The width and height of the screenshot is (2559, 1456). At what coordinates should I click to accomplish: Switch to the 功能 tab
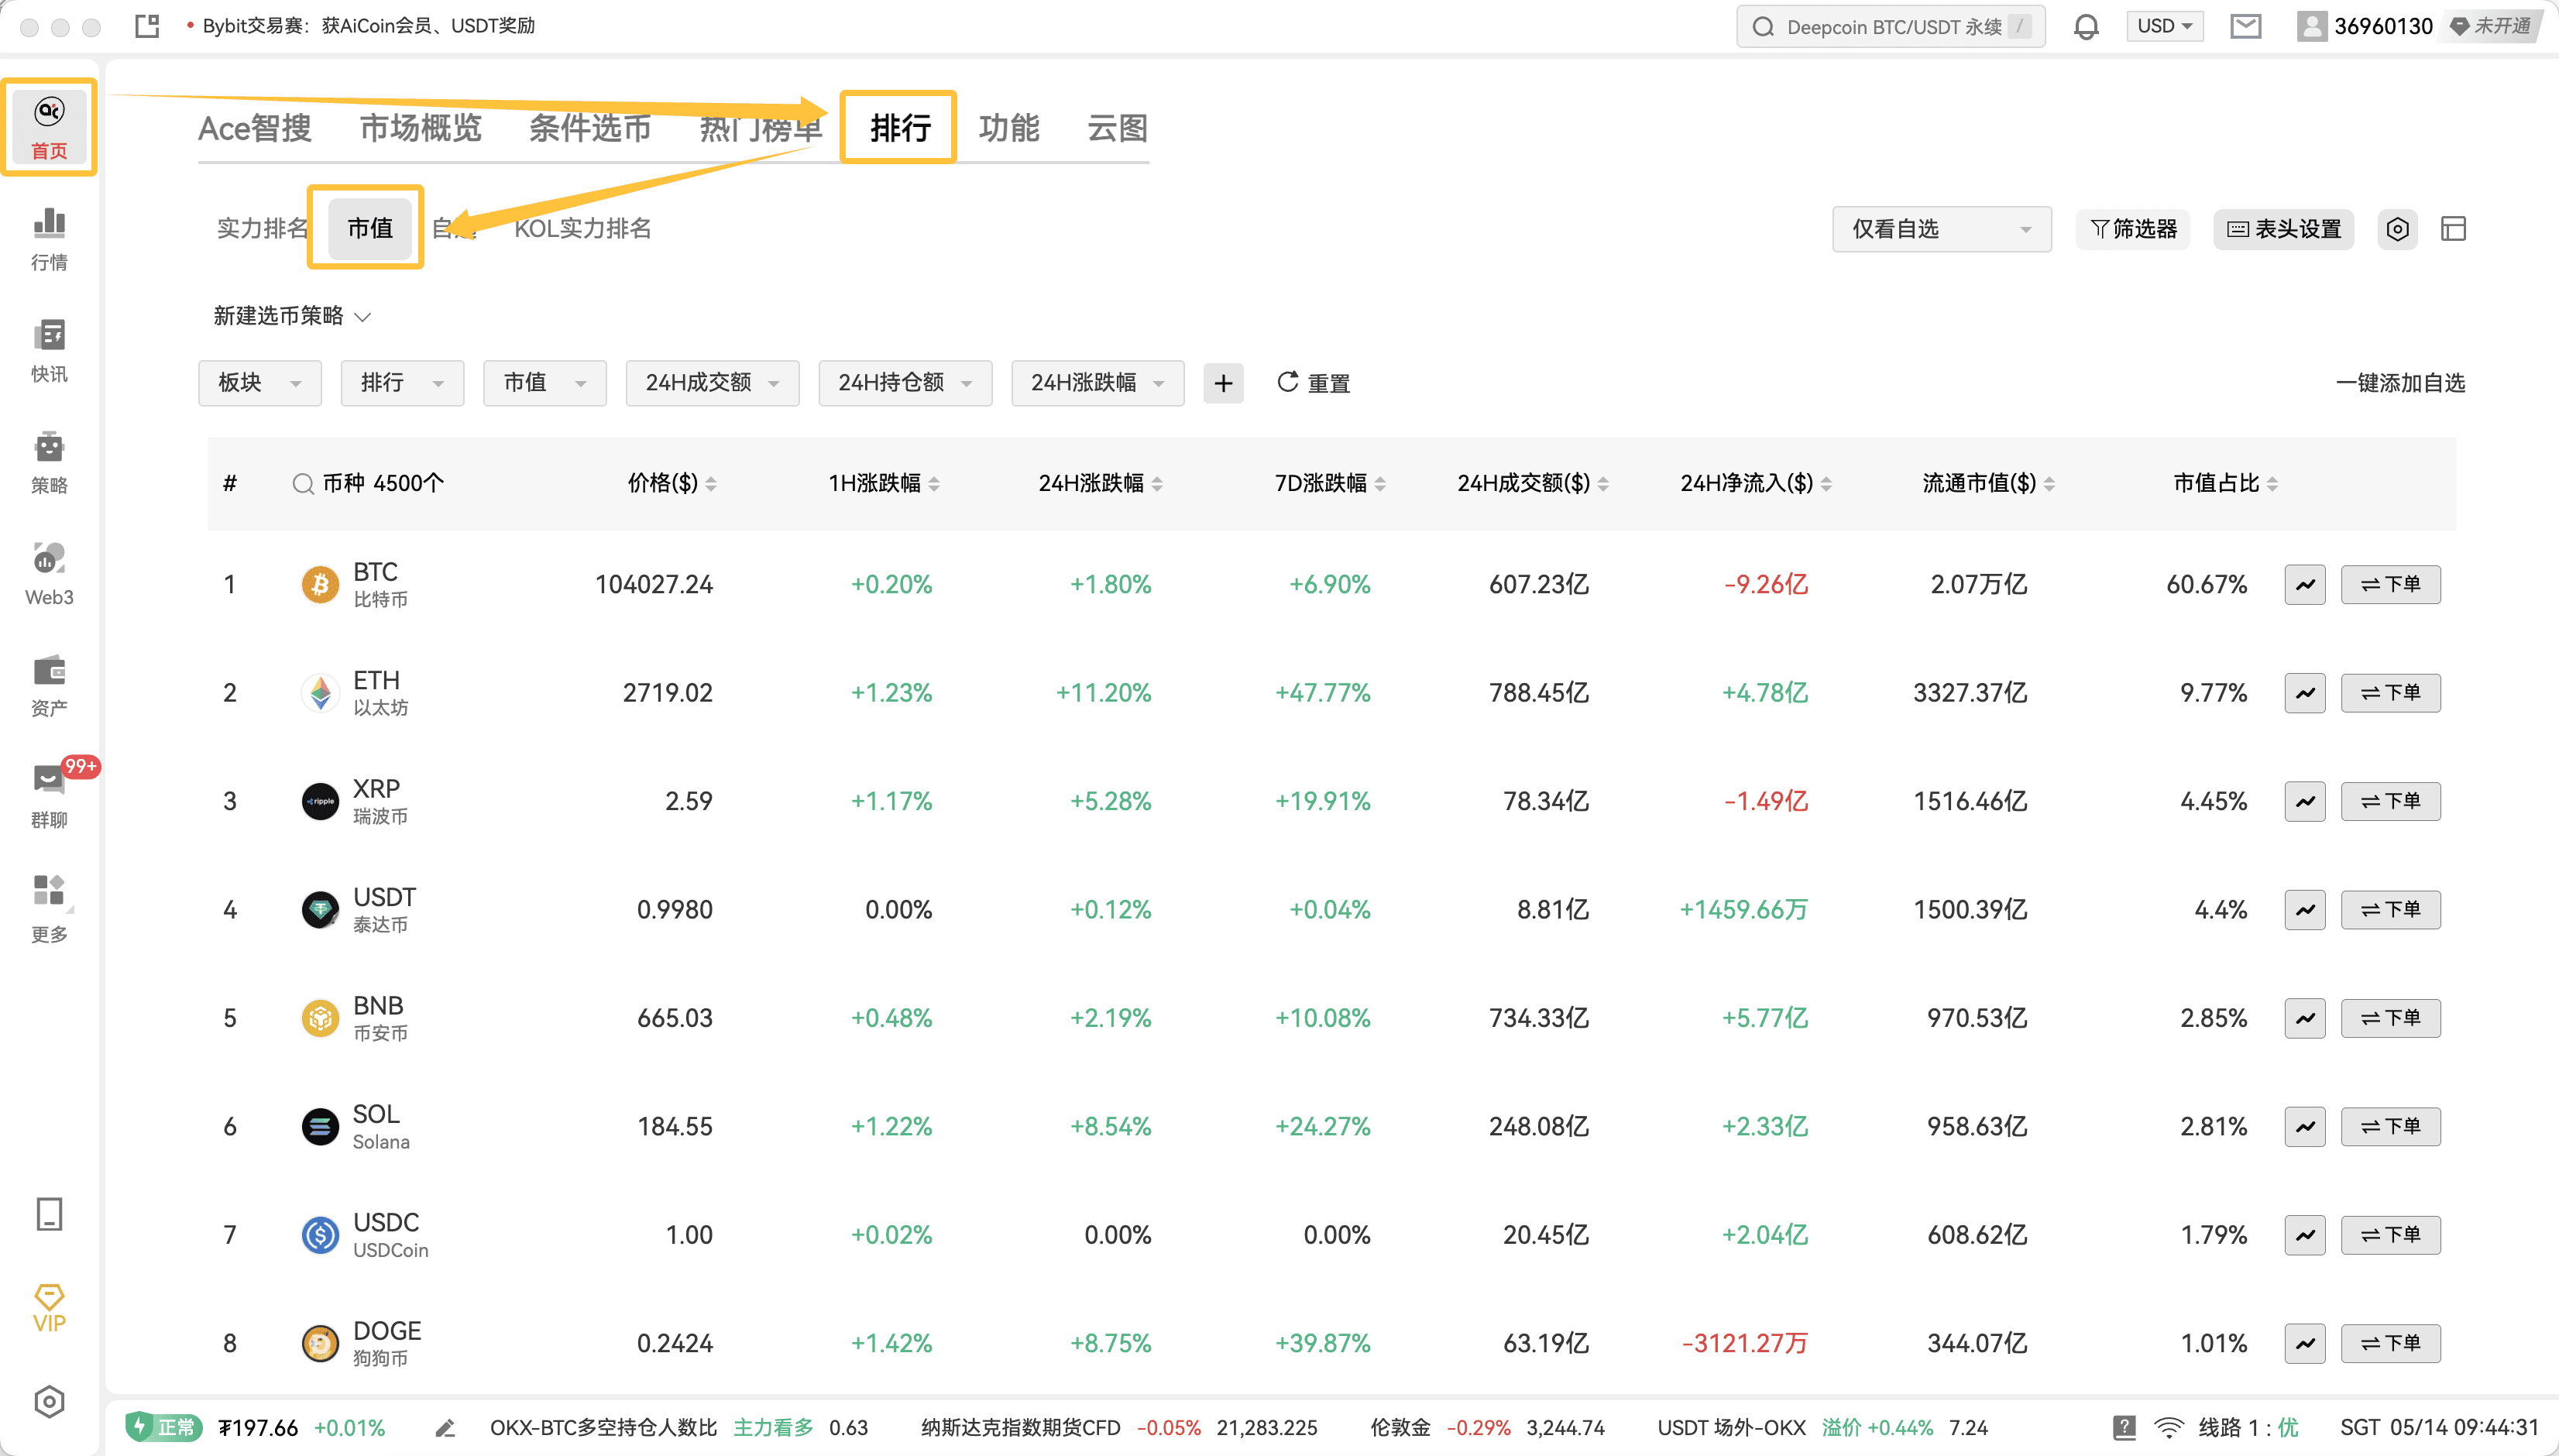pos(1009,128)
